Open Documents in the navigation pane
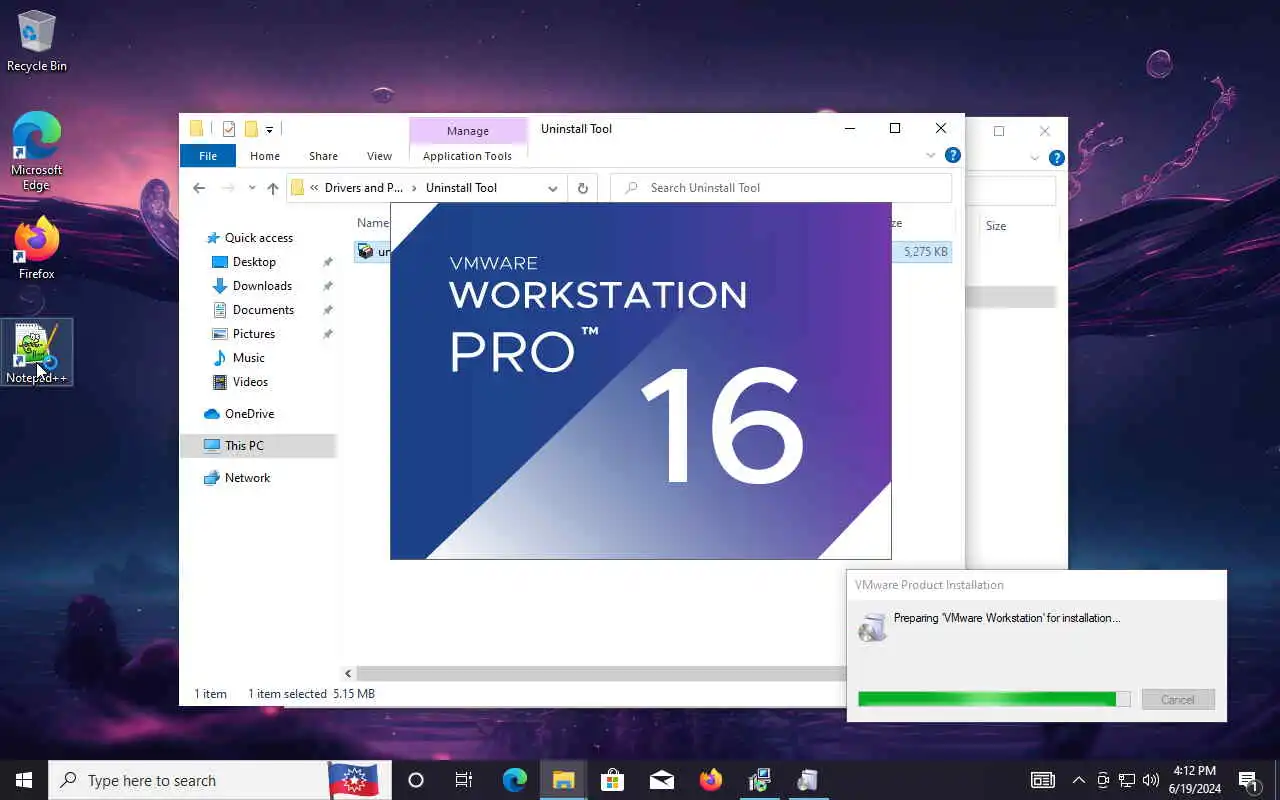1280x800 pixels. [263, 310]
